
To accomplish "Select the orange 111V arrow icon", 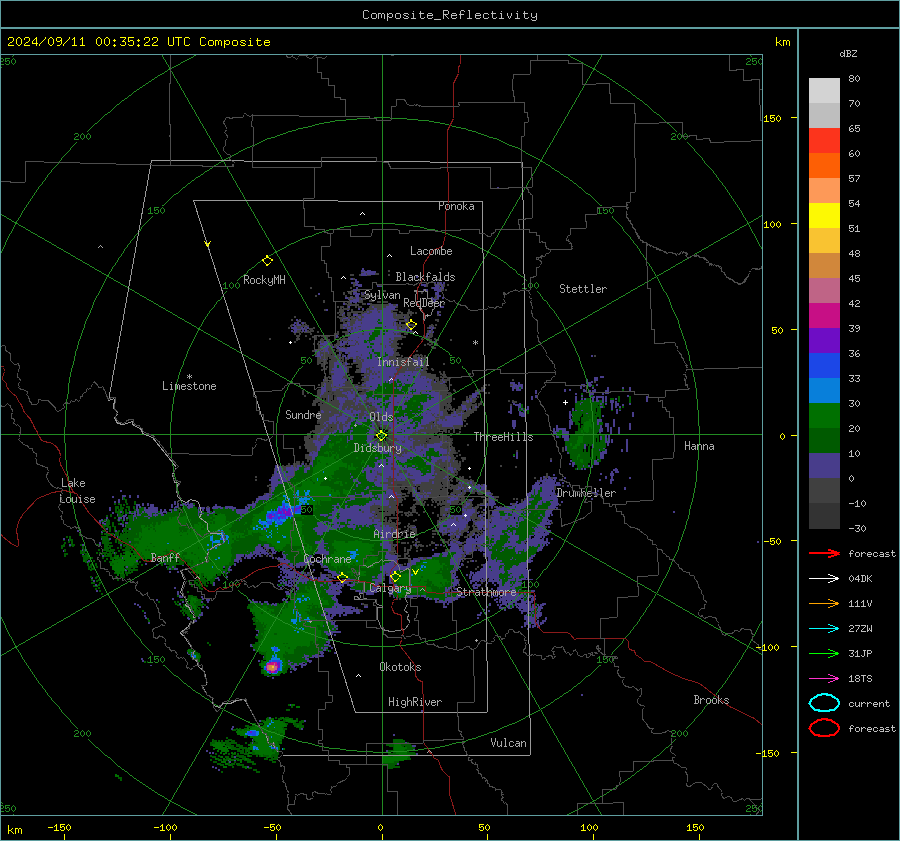I will 824,603.
